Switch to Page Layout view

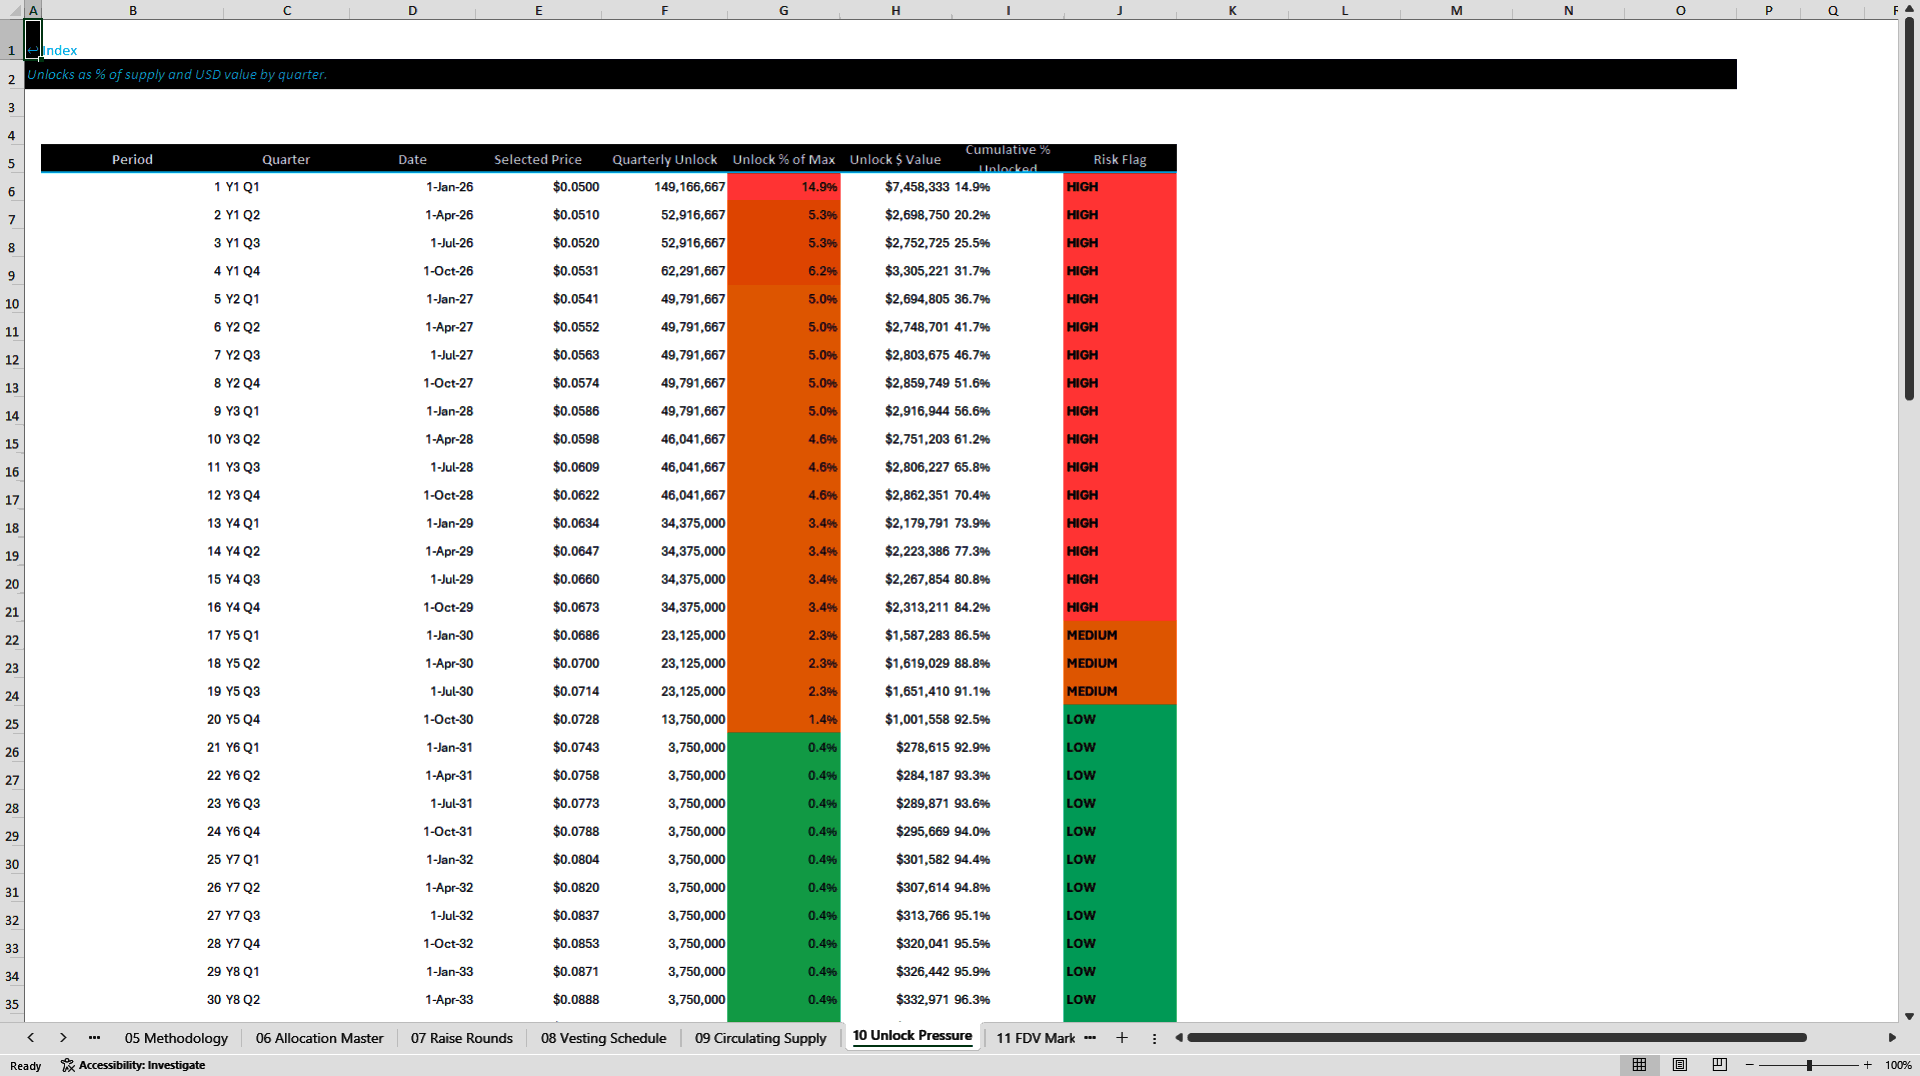[1680, 1065]
